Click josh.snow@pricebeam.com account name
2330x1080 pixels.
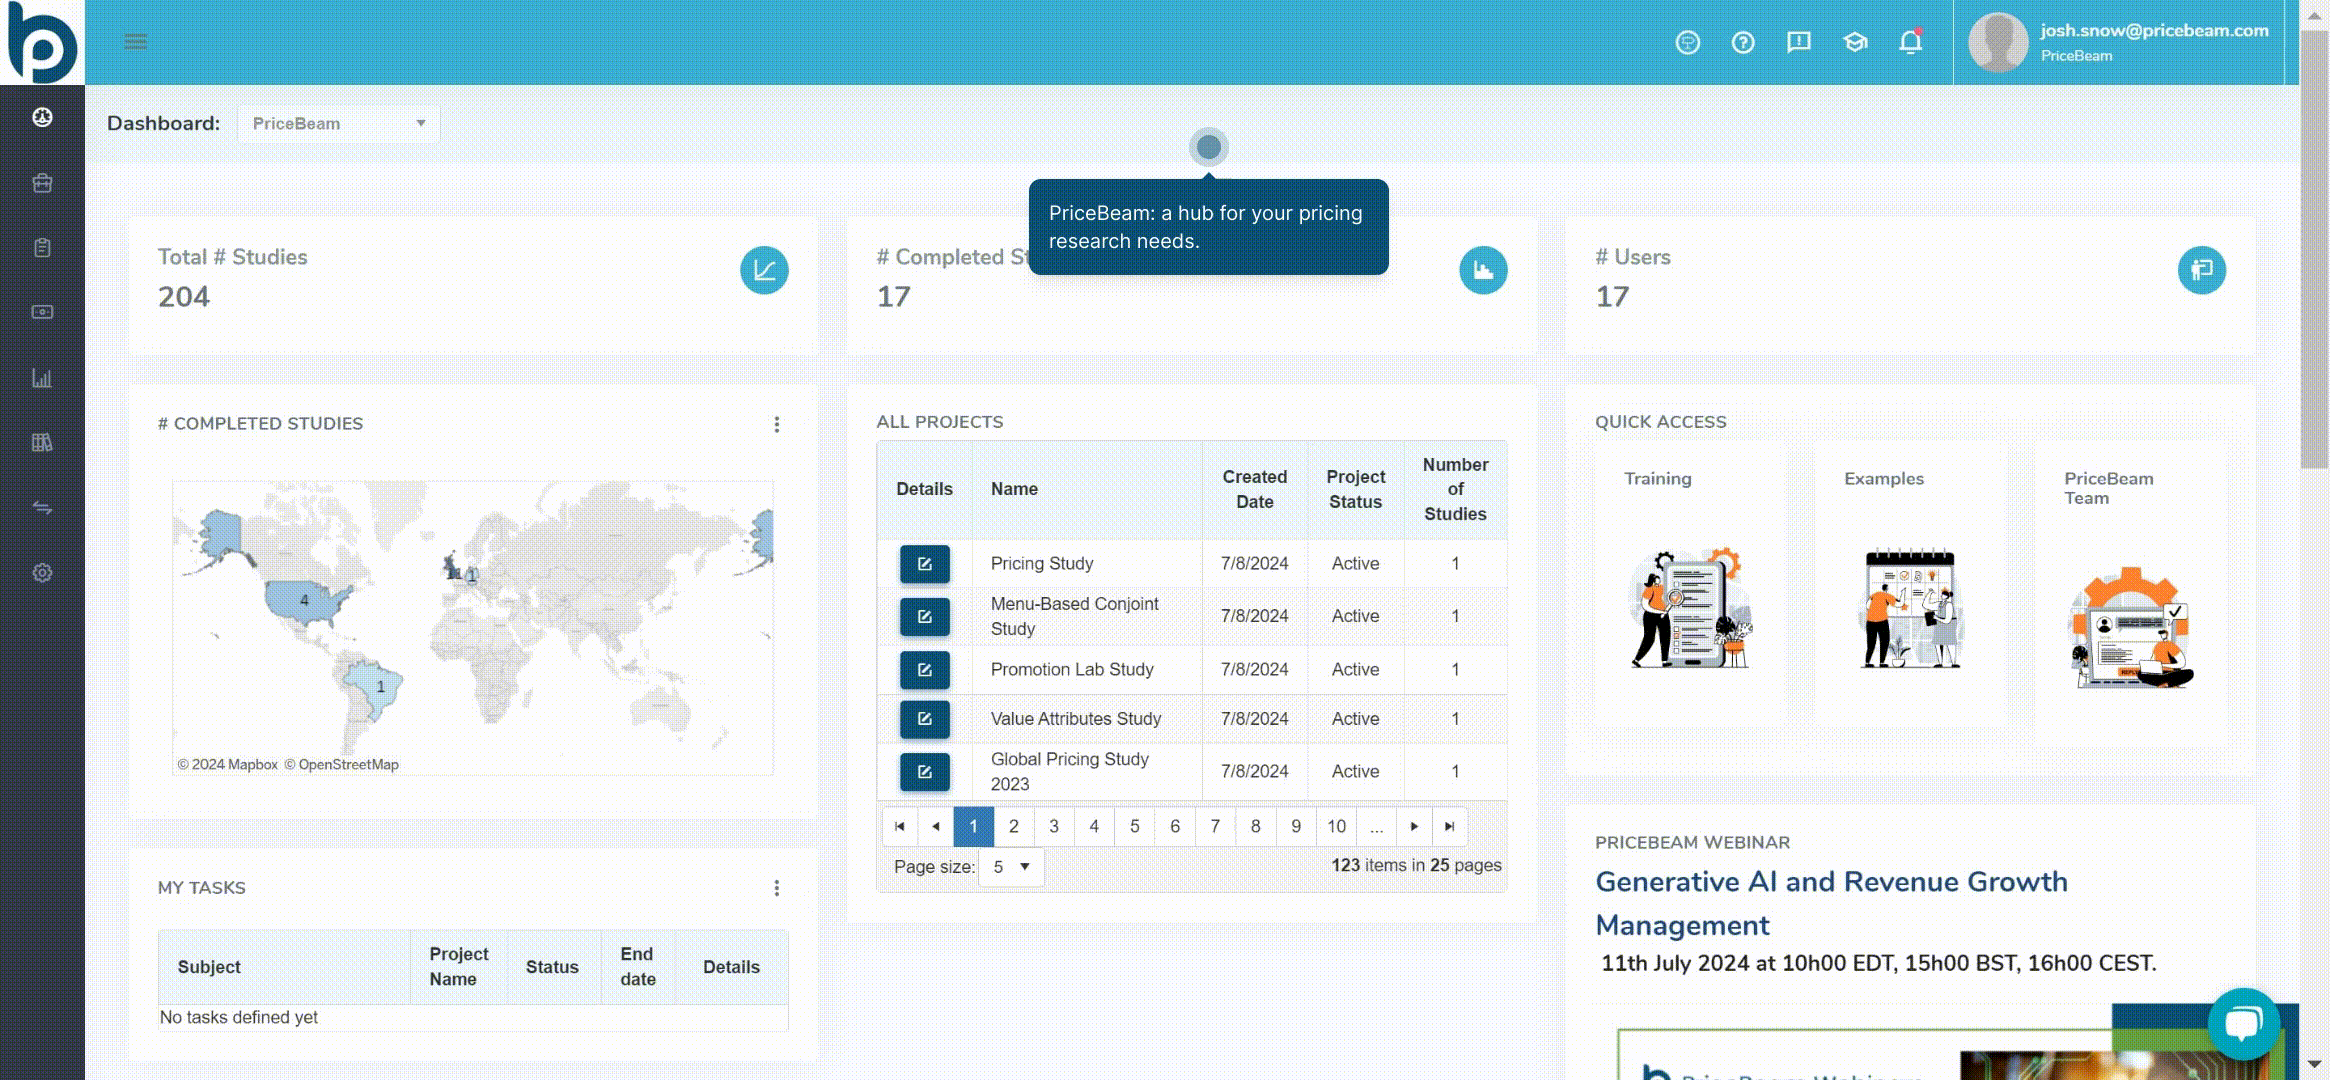click(x=2154, y=30)
